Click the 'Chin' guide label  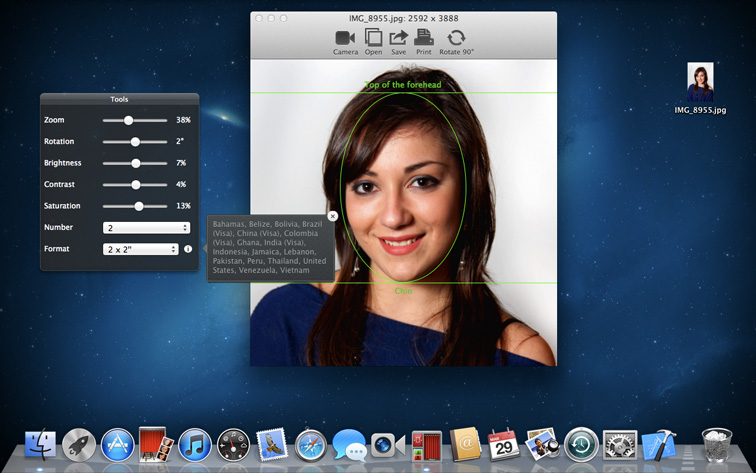[403, 291]
